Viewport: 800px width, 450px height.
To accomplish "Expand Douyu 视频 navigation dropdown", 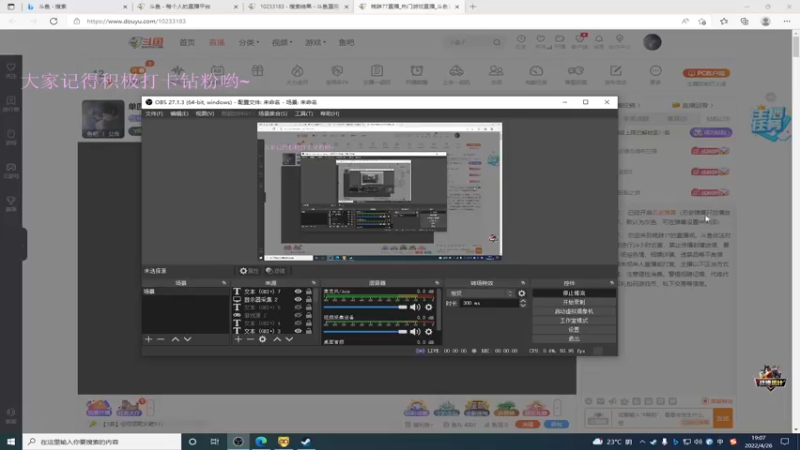I will [x=282, y=42].
